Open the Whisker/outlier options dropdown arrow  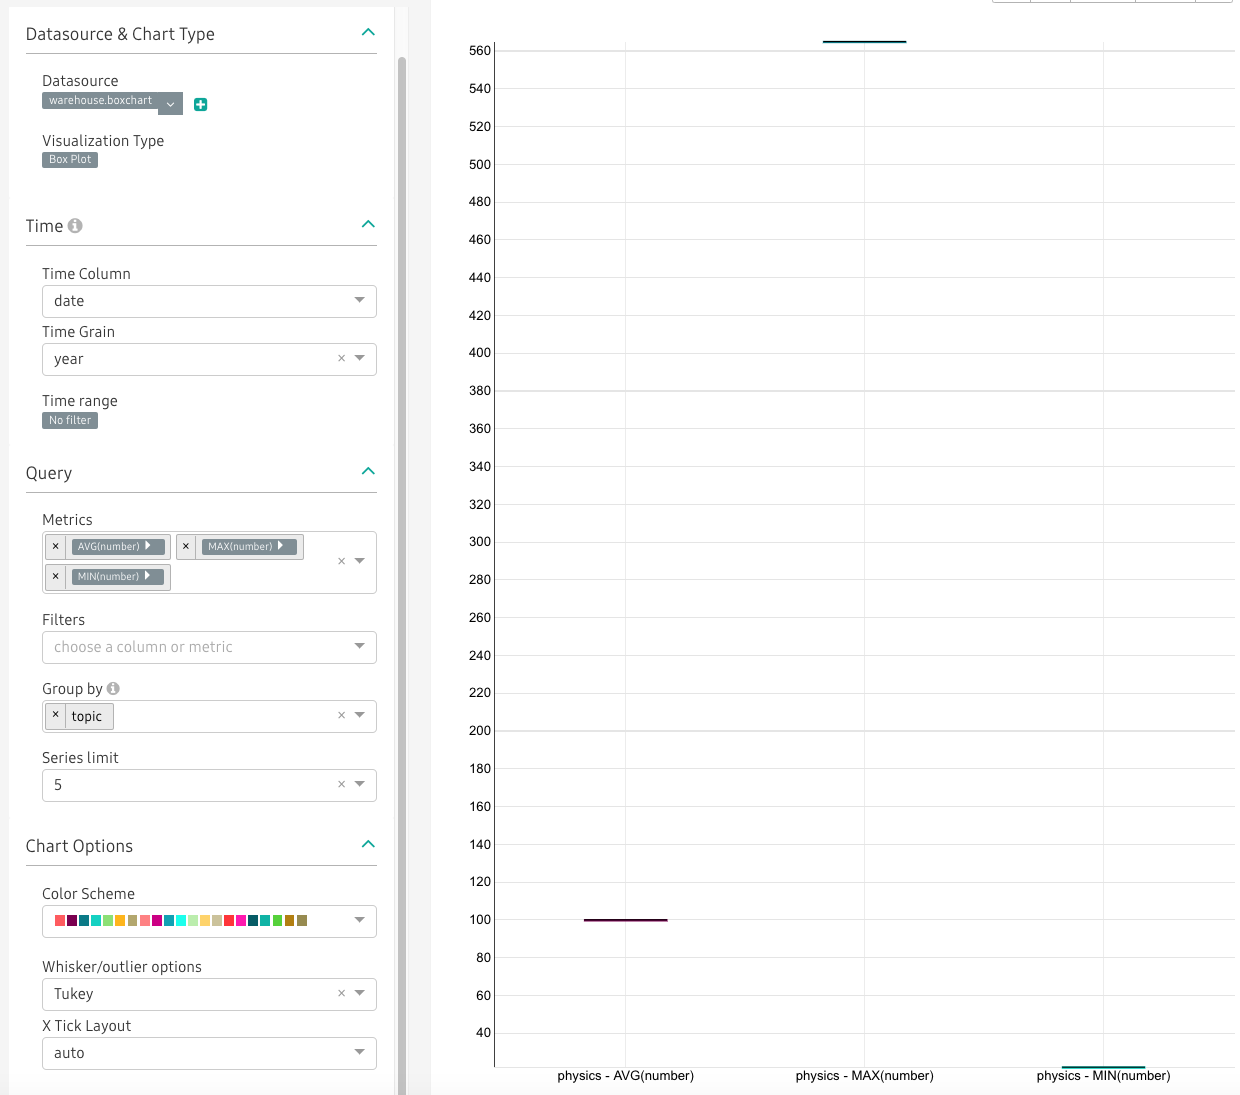(x=360, y=993)
